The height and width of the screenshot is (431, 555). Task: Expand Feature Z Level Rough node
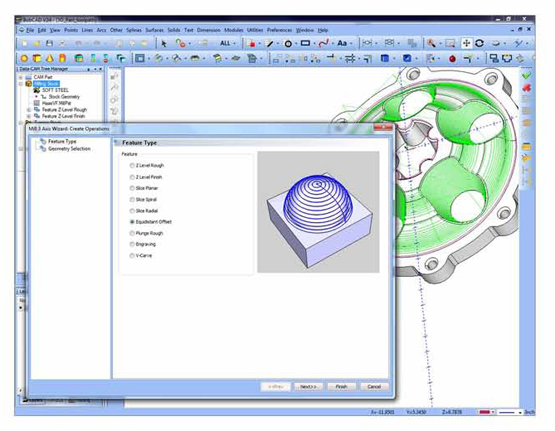(29, 110)
